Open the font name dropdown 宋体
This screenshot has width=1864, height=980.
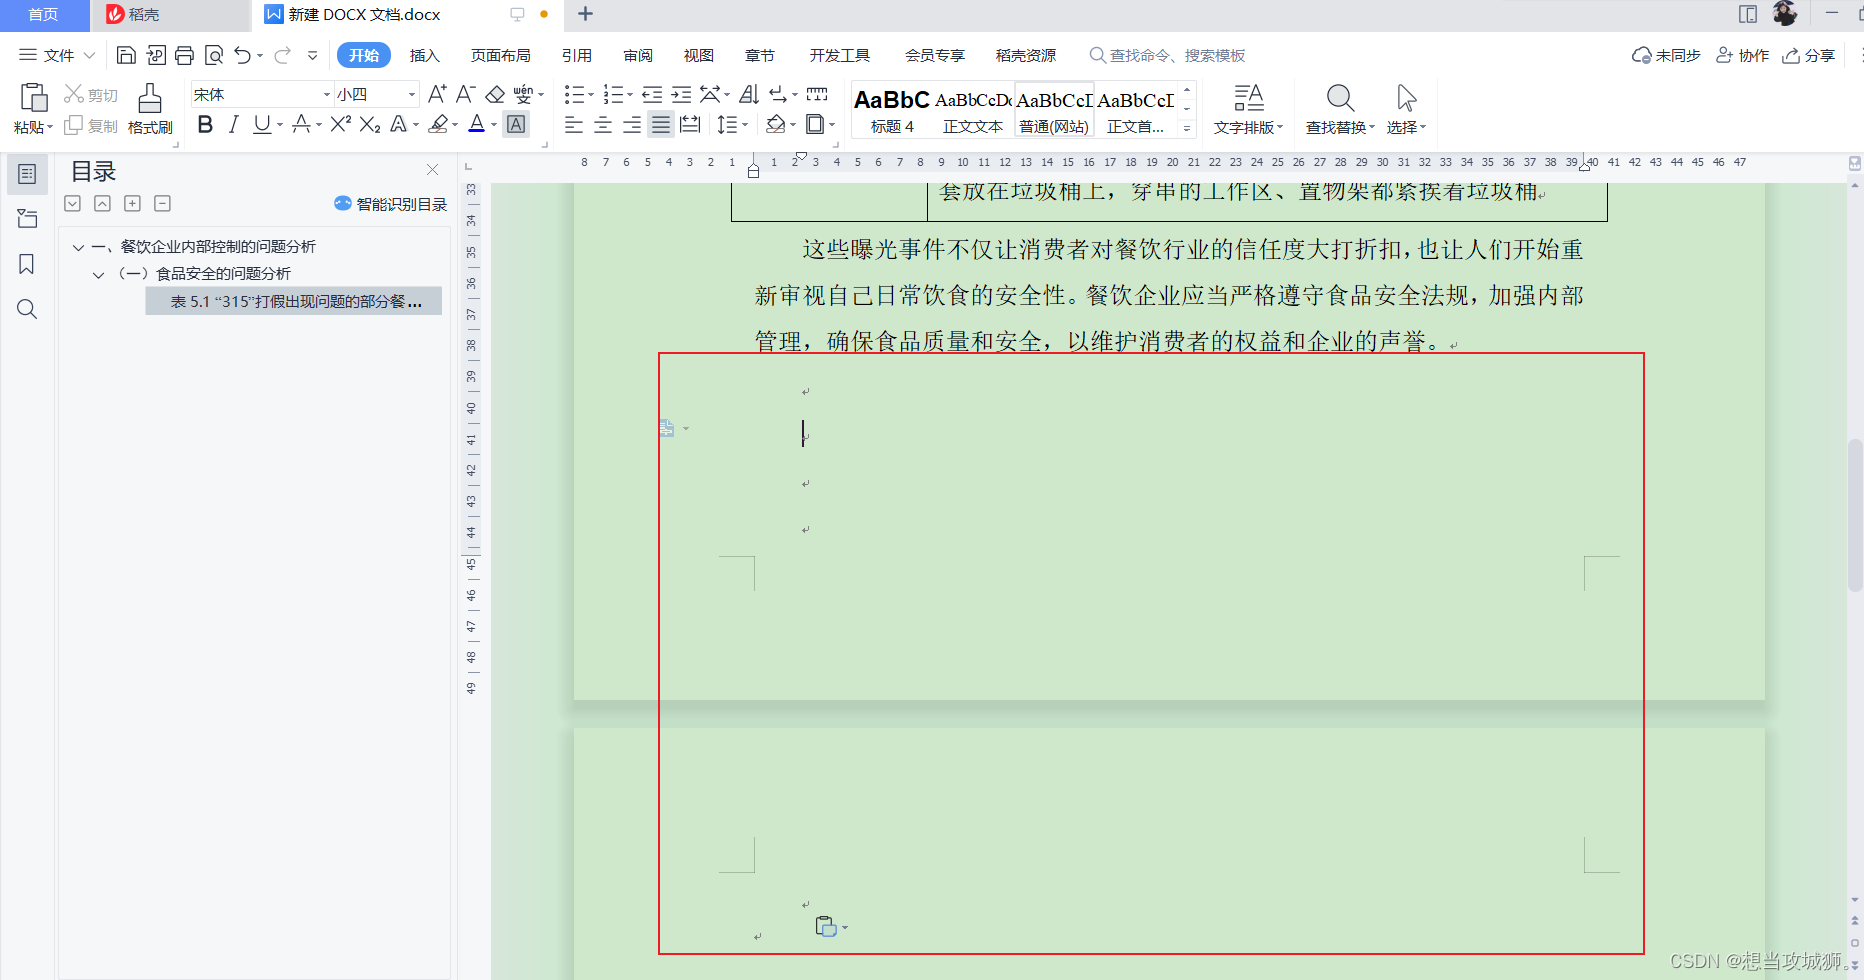click(327, 94)
